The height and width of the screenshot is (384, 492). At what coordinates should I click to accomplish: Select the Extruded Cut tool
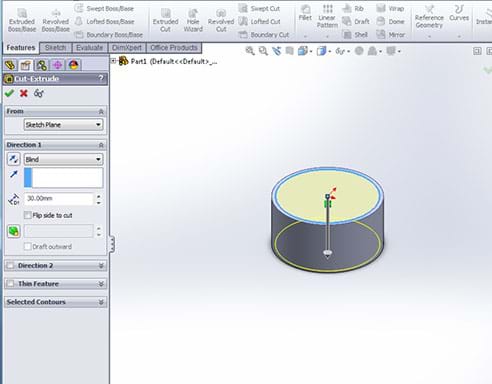pyautogui.click(x=165, y=20)
